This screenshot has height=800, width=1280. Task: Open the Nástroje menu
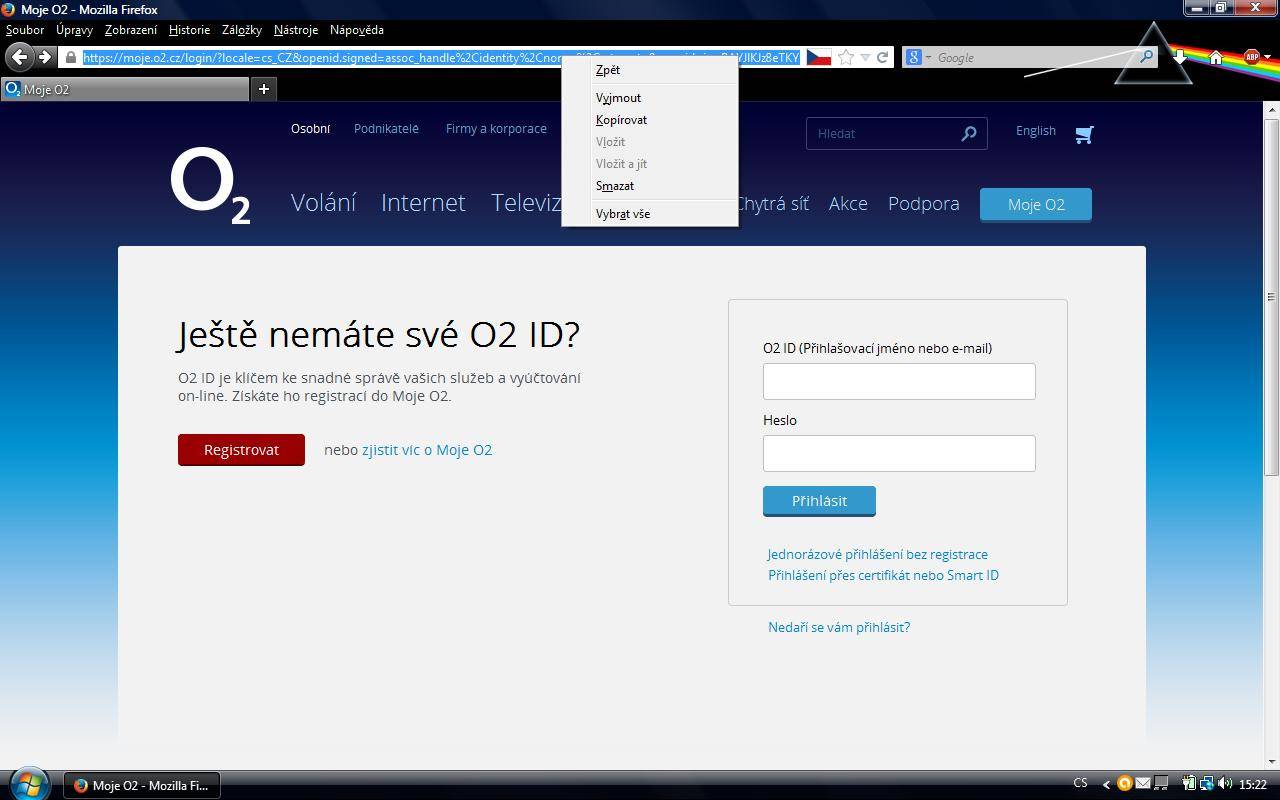pyautogui.click(x=296, y=30)
